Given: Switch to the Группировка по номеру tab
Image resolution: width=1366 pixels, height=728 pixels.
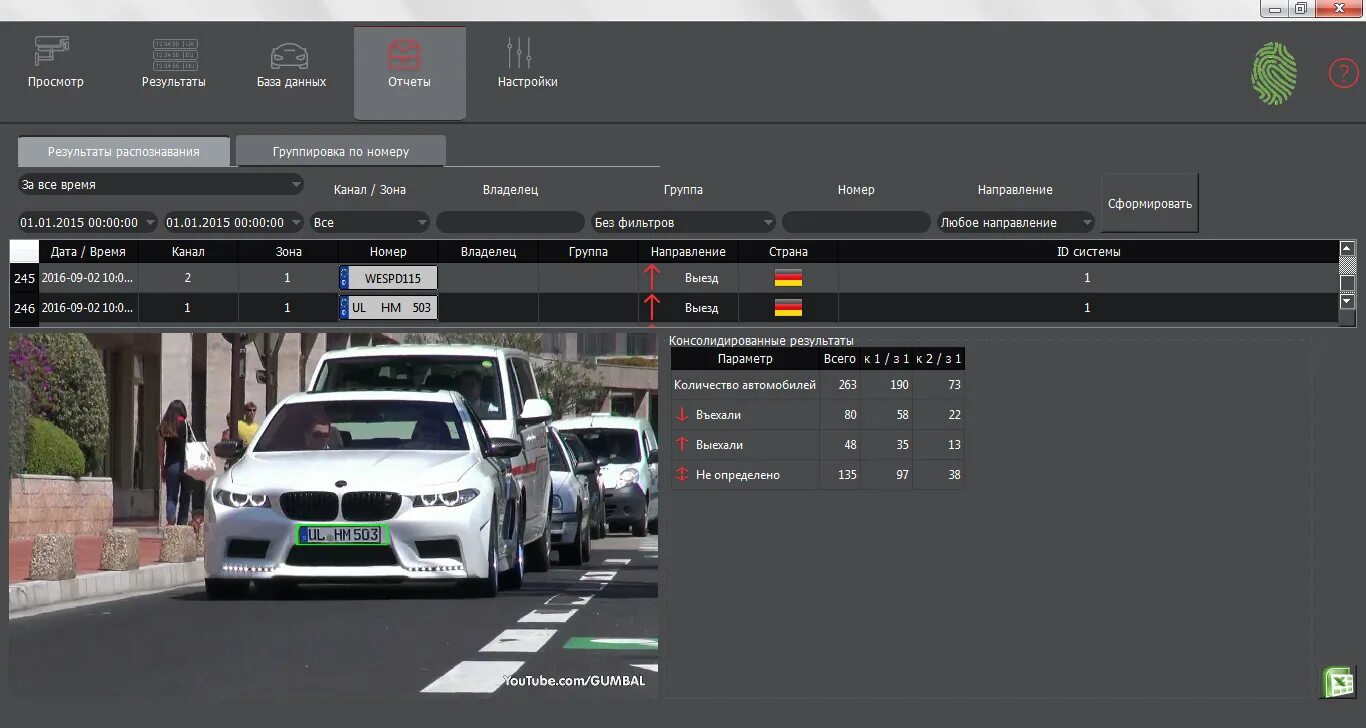Looking at the screenshot, I should coord(340,150).
